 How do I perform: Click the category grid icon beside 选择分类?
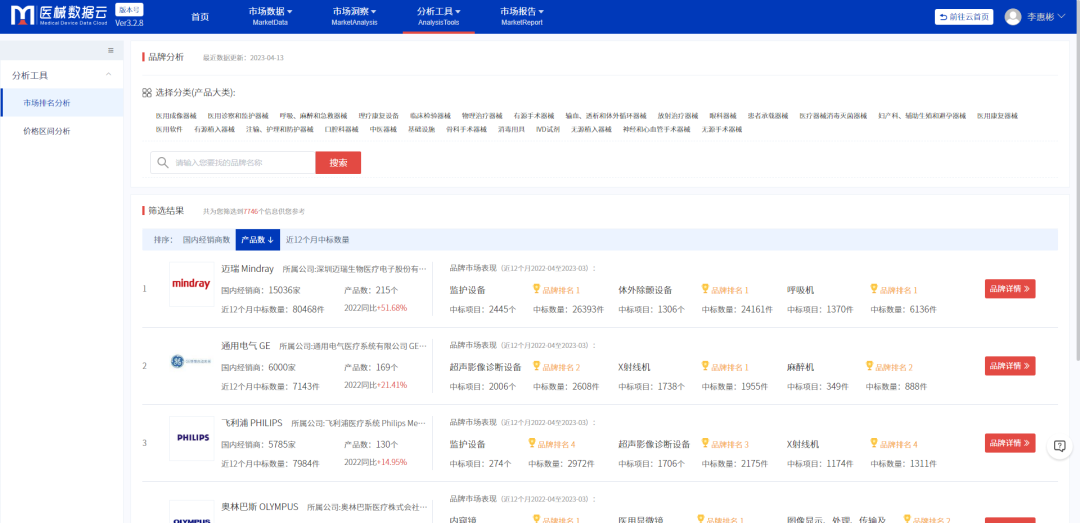[x=147, y=92]
